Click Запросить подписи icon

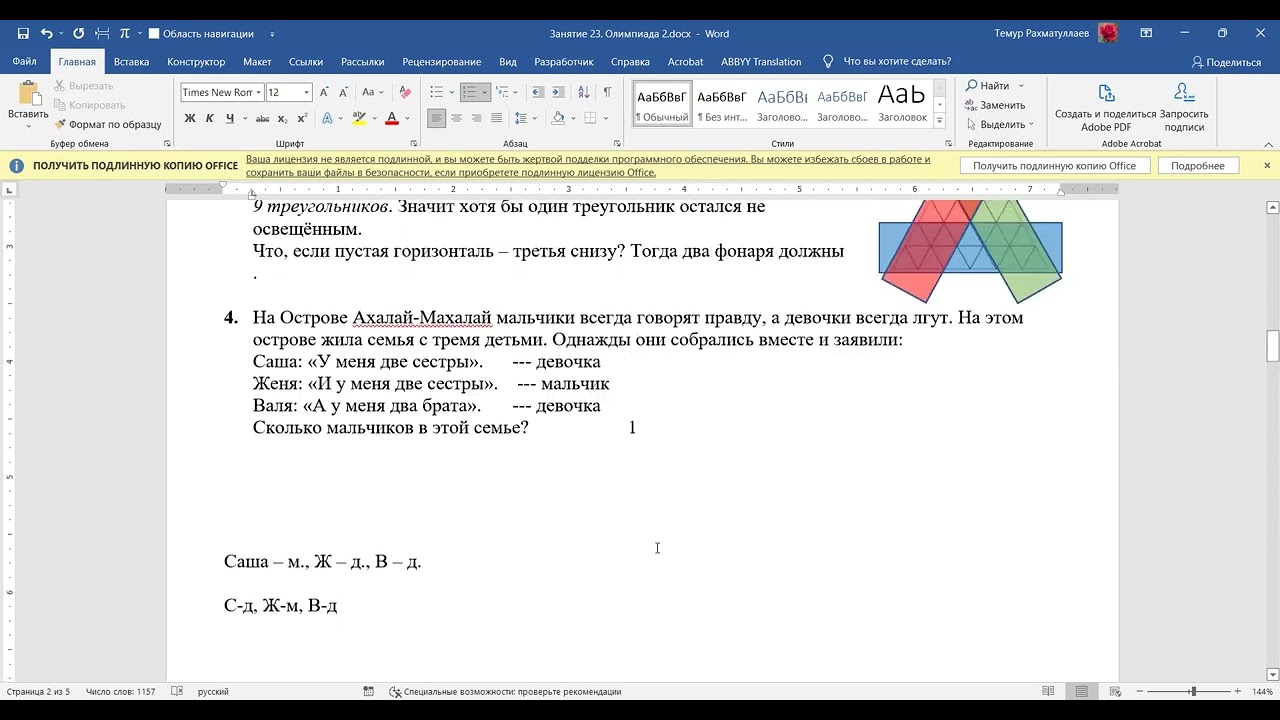coord(1184,108)
